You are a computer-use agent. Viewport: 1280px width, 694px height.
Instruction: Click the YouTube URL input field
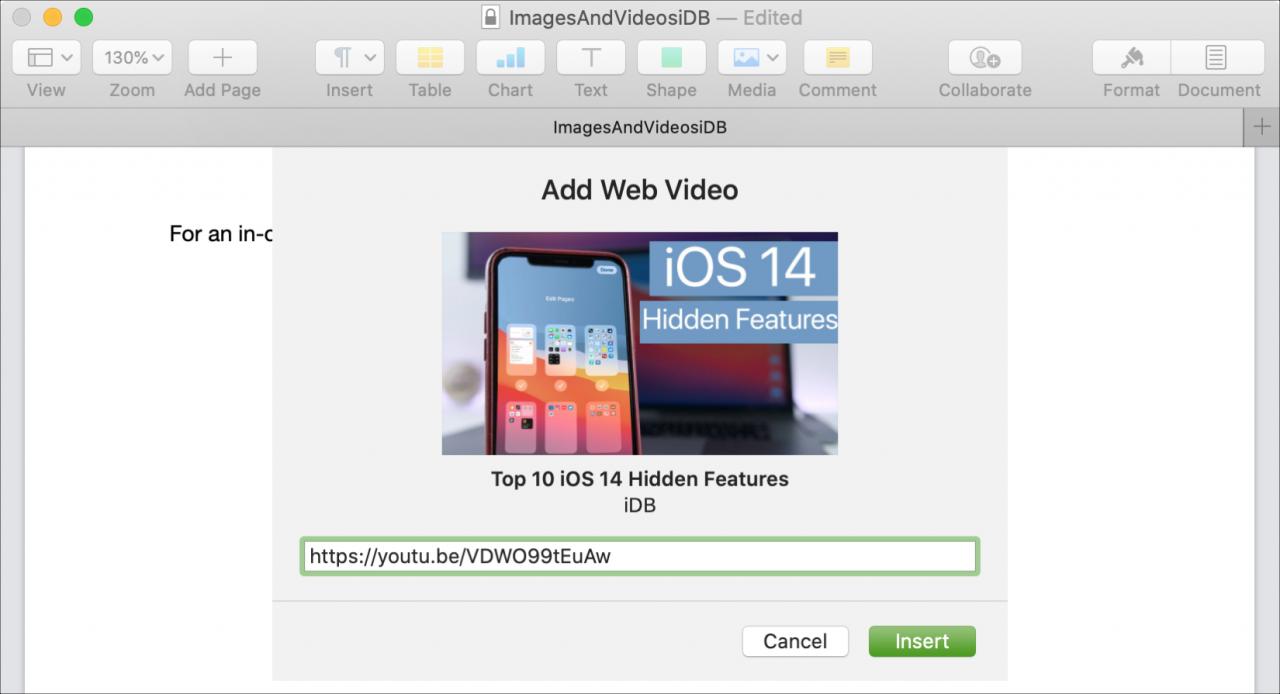[640, 557]
